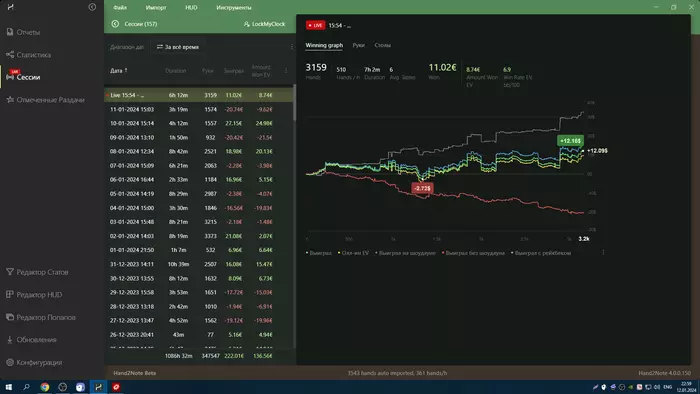
Task: Toggle the Выиграл без шоудауна legend series
Action: [x=473, y=253]
